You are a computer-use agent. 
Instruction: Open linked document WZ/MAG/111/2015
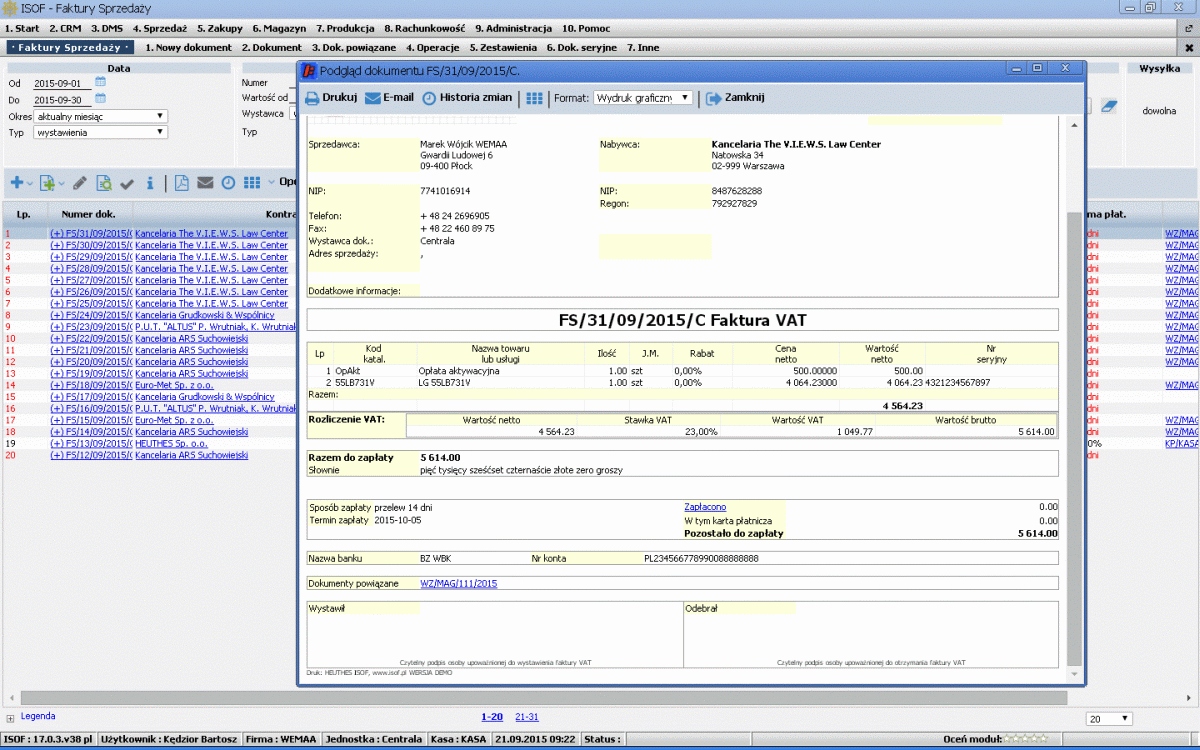(x=458, y=583)
